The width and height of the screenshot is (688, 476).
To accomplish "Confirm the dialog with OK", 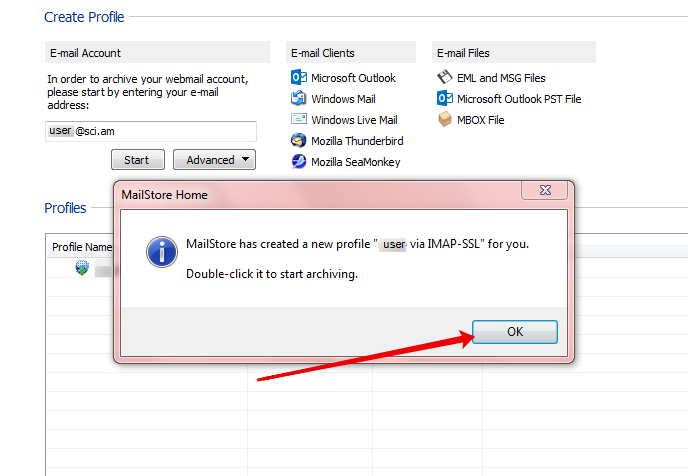I will (515, 332).
